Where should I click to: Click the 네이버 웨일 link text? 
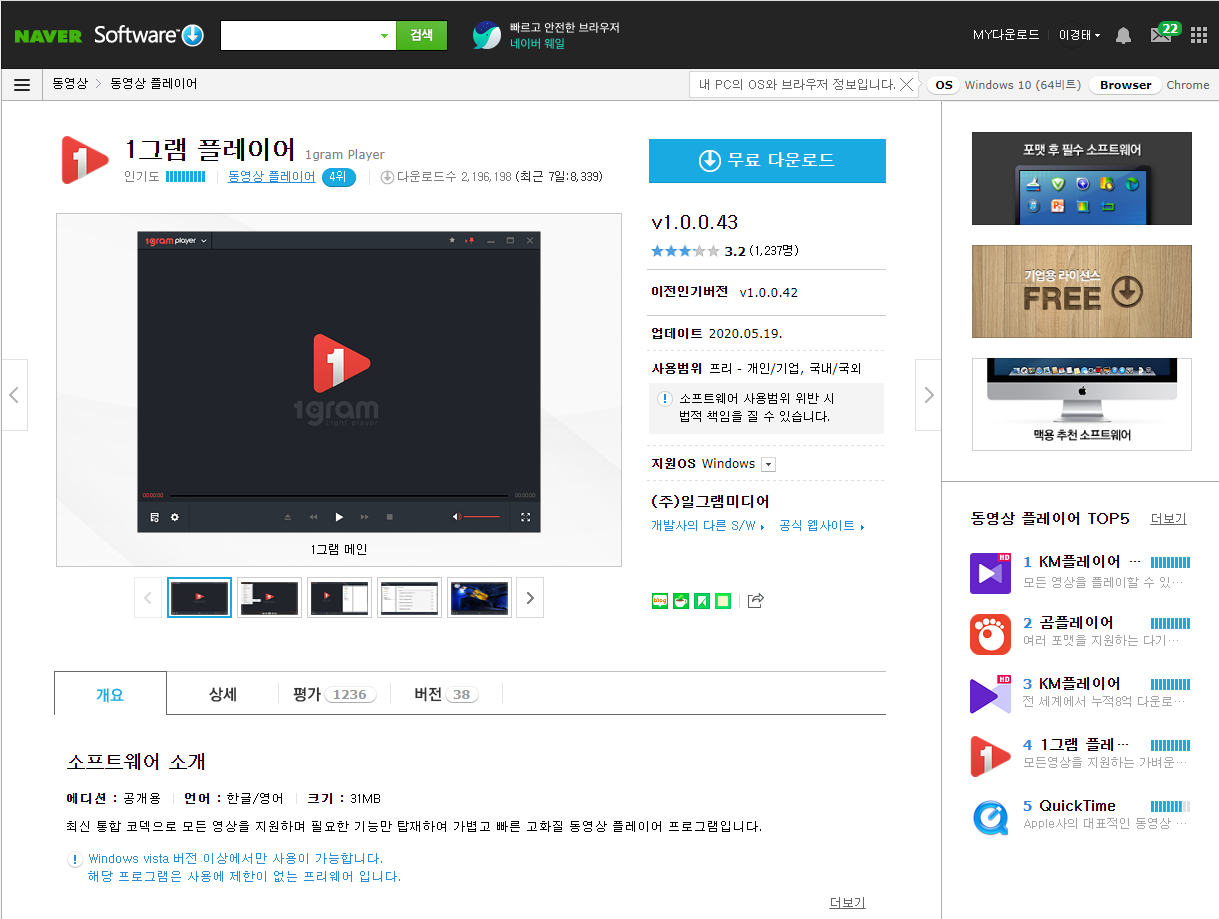(x=537, y=44)
